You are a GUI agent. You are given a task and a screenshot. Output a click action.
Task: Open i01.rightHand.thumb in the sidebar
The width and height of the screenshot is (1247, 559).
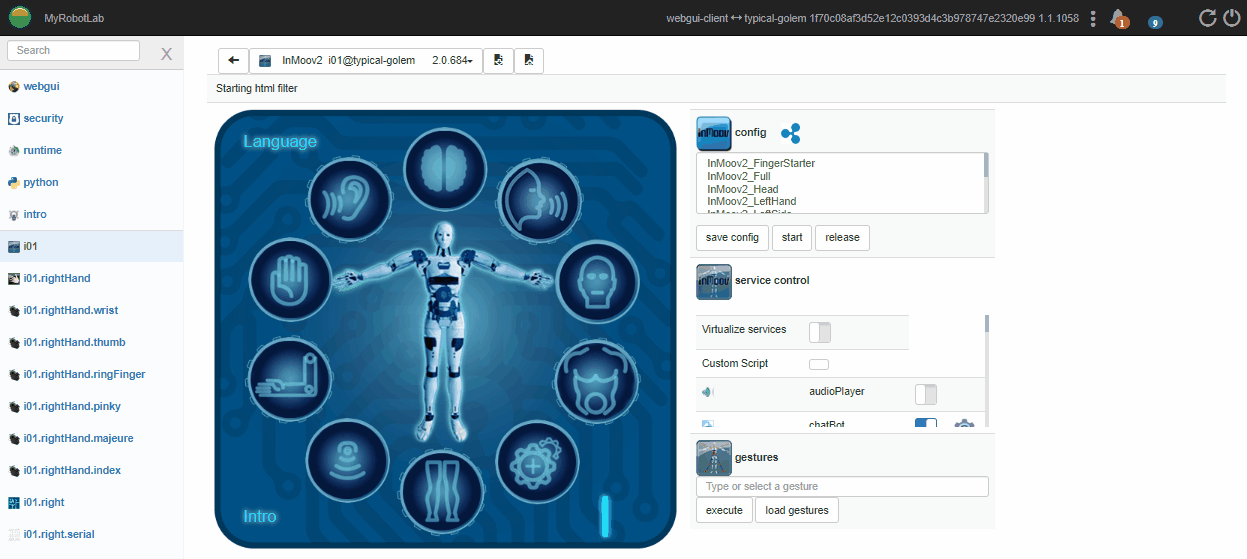click(x=74, y=342)
